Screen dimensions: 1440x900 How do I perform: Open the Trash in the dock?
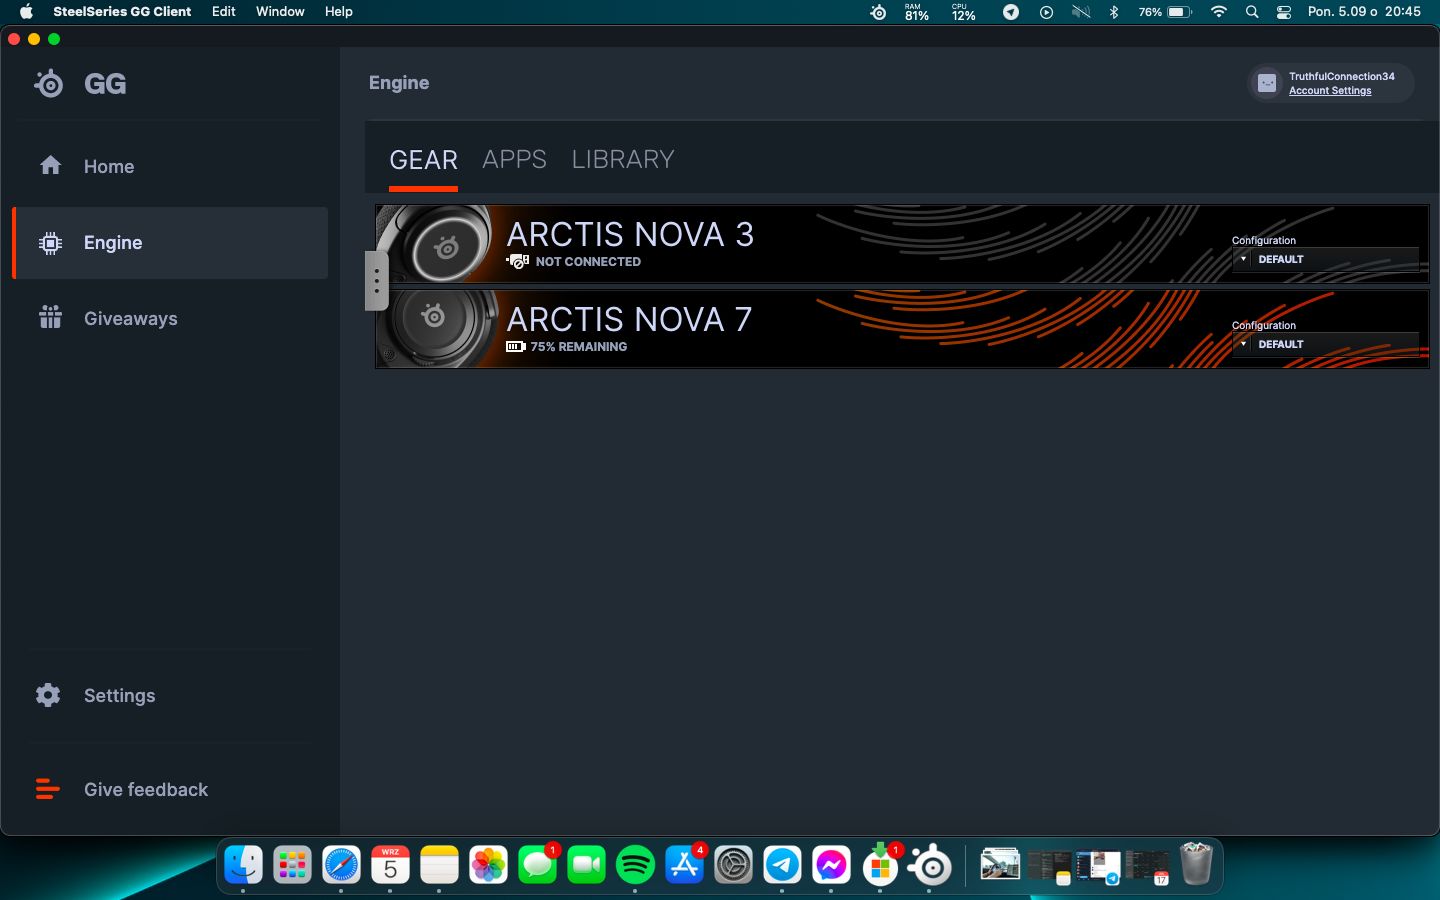[x=1196, y=864]
